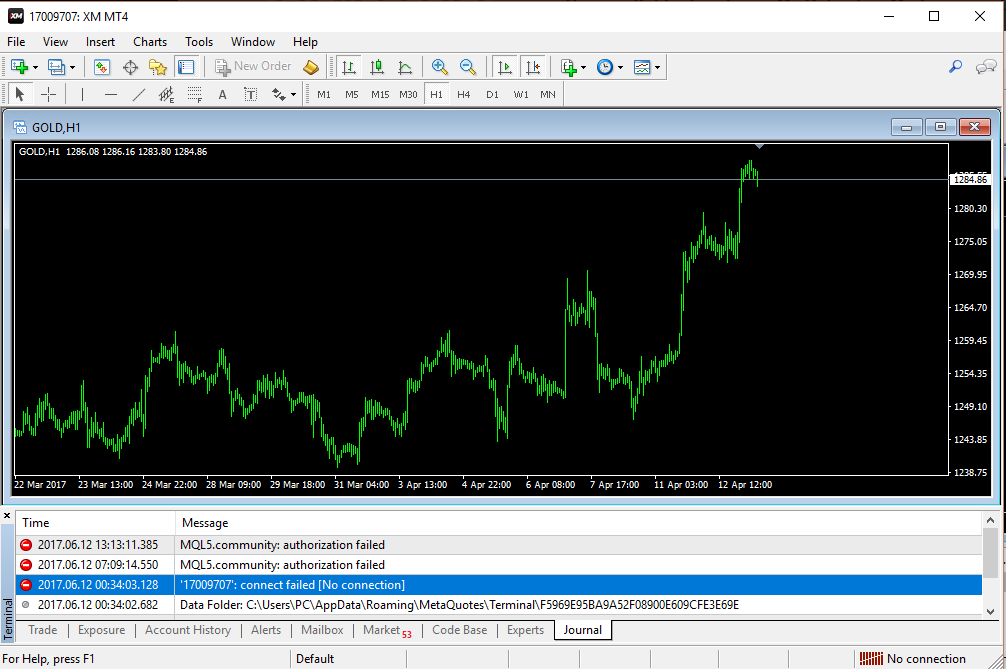Open the Navigator star-folder icon
Viewport: 1006px width, 669px height.
pos(158,67)
